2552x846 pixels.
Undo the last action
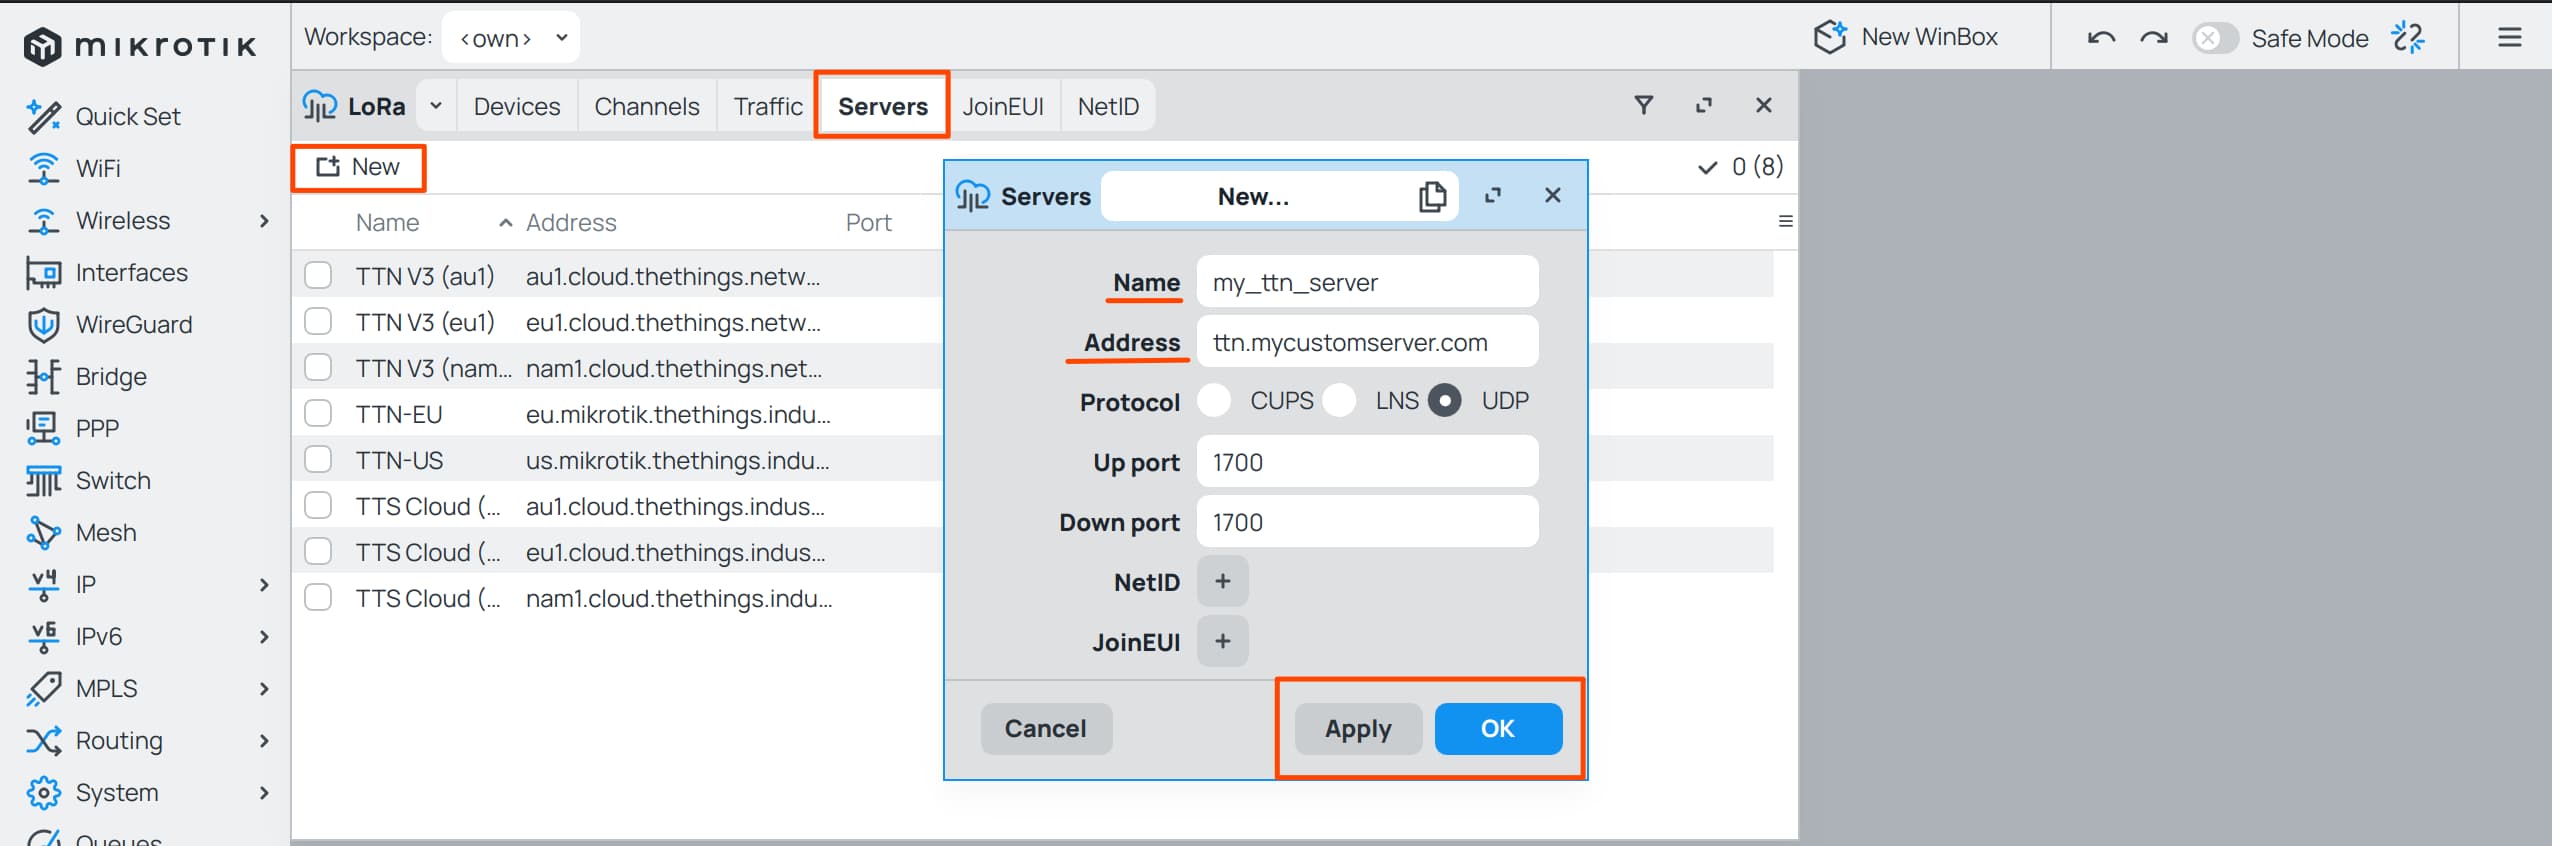[2101, 38]
